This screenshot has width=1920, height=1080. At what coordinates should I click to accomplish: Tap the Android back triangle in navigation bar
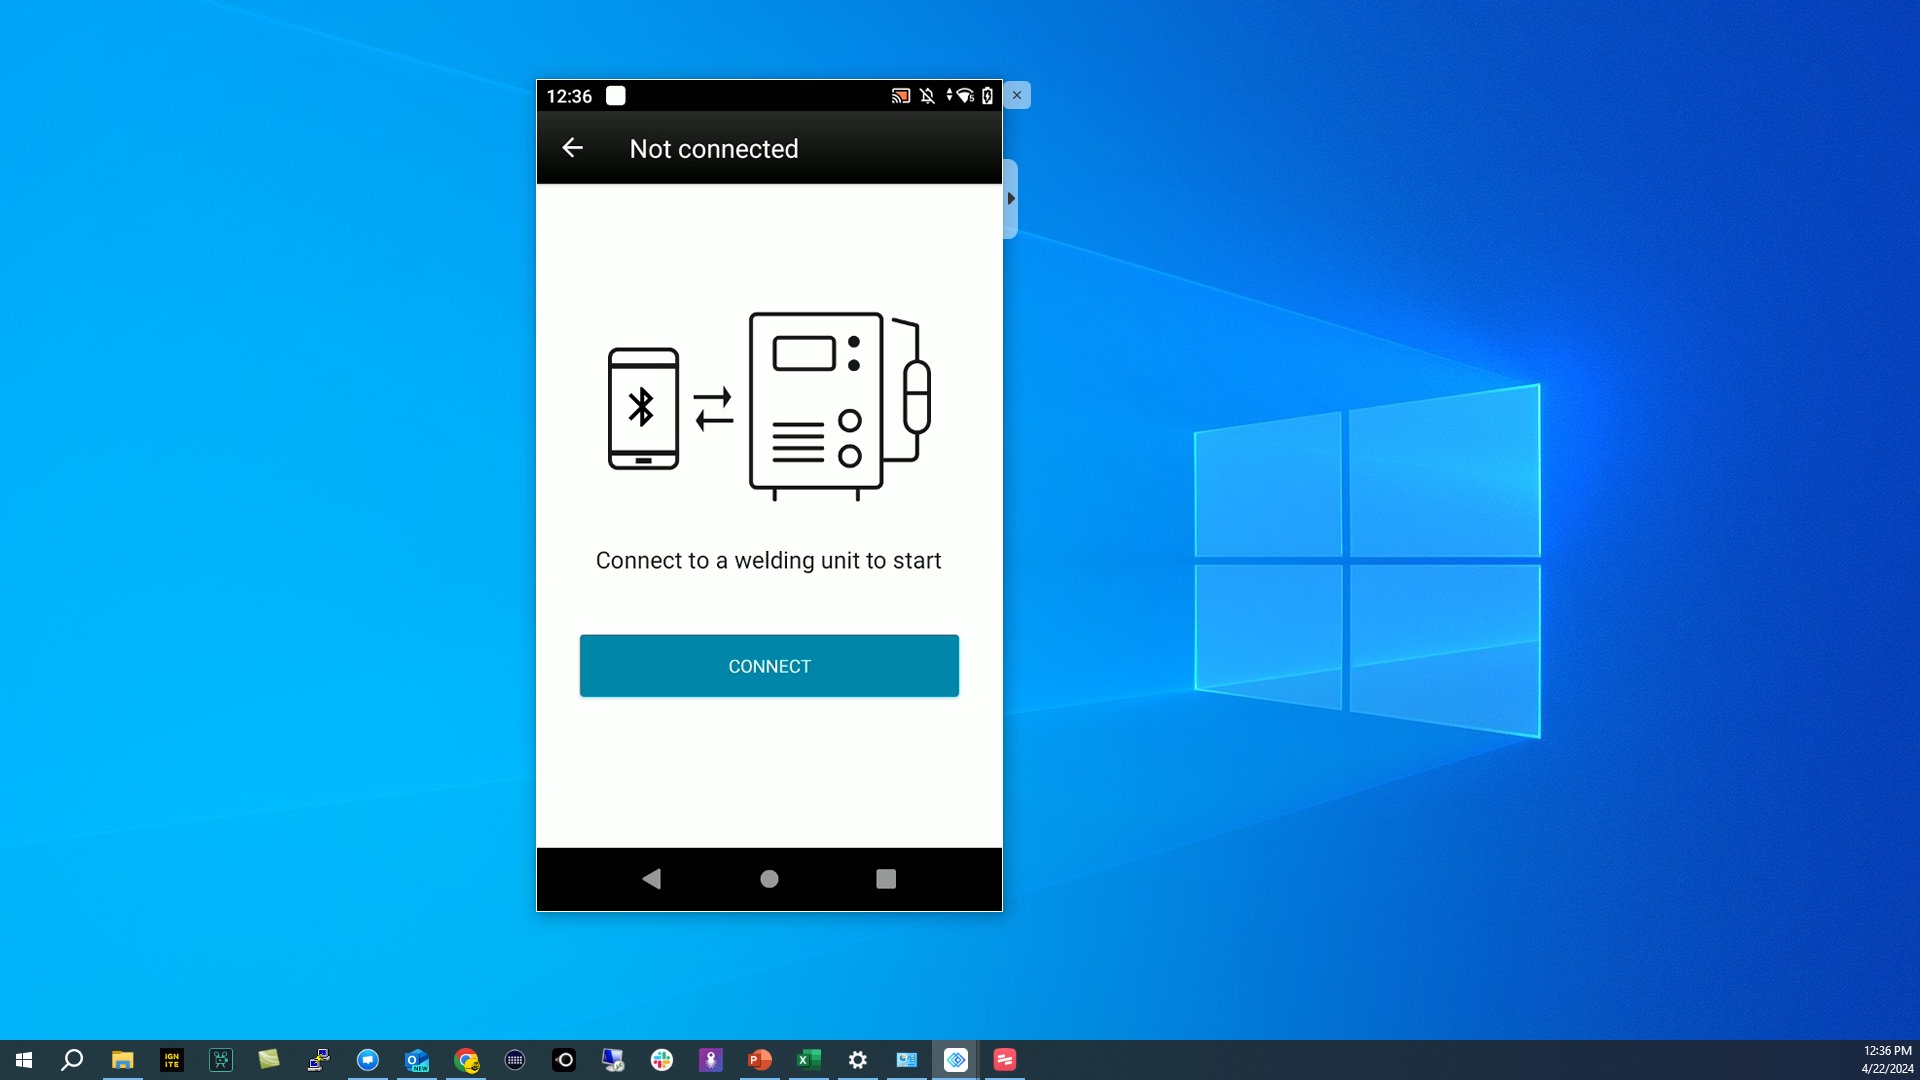point(652,879)
